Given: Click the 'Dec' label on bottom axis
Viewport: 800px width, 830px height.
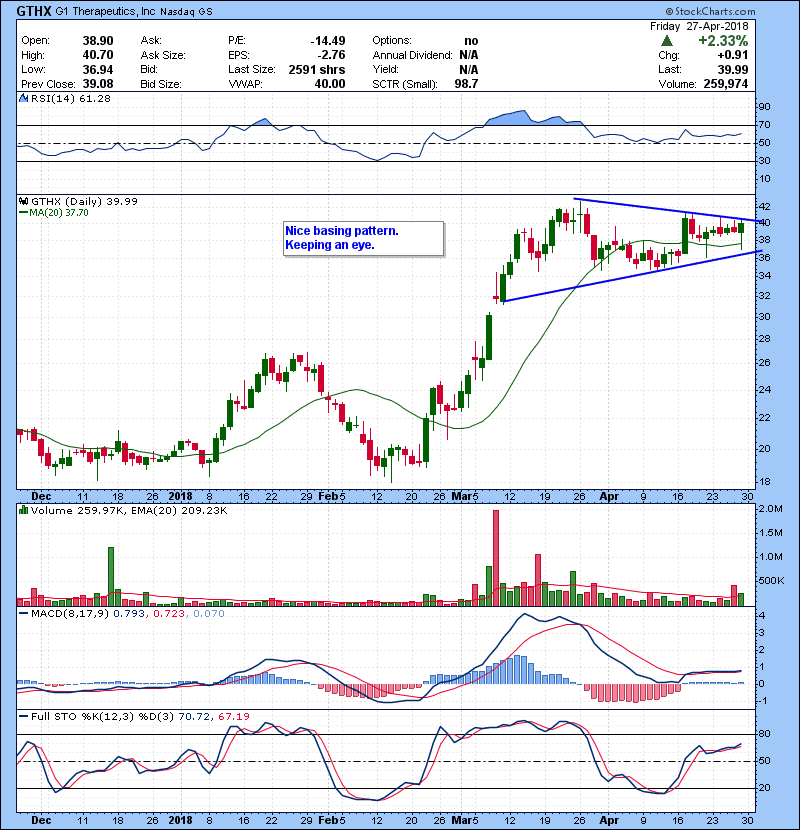Looking at the screenshot, I should 41,820.
